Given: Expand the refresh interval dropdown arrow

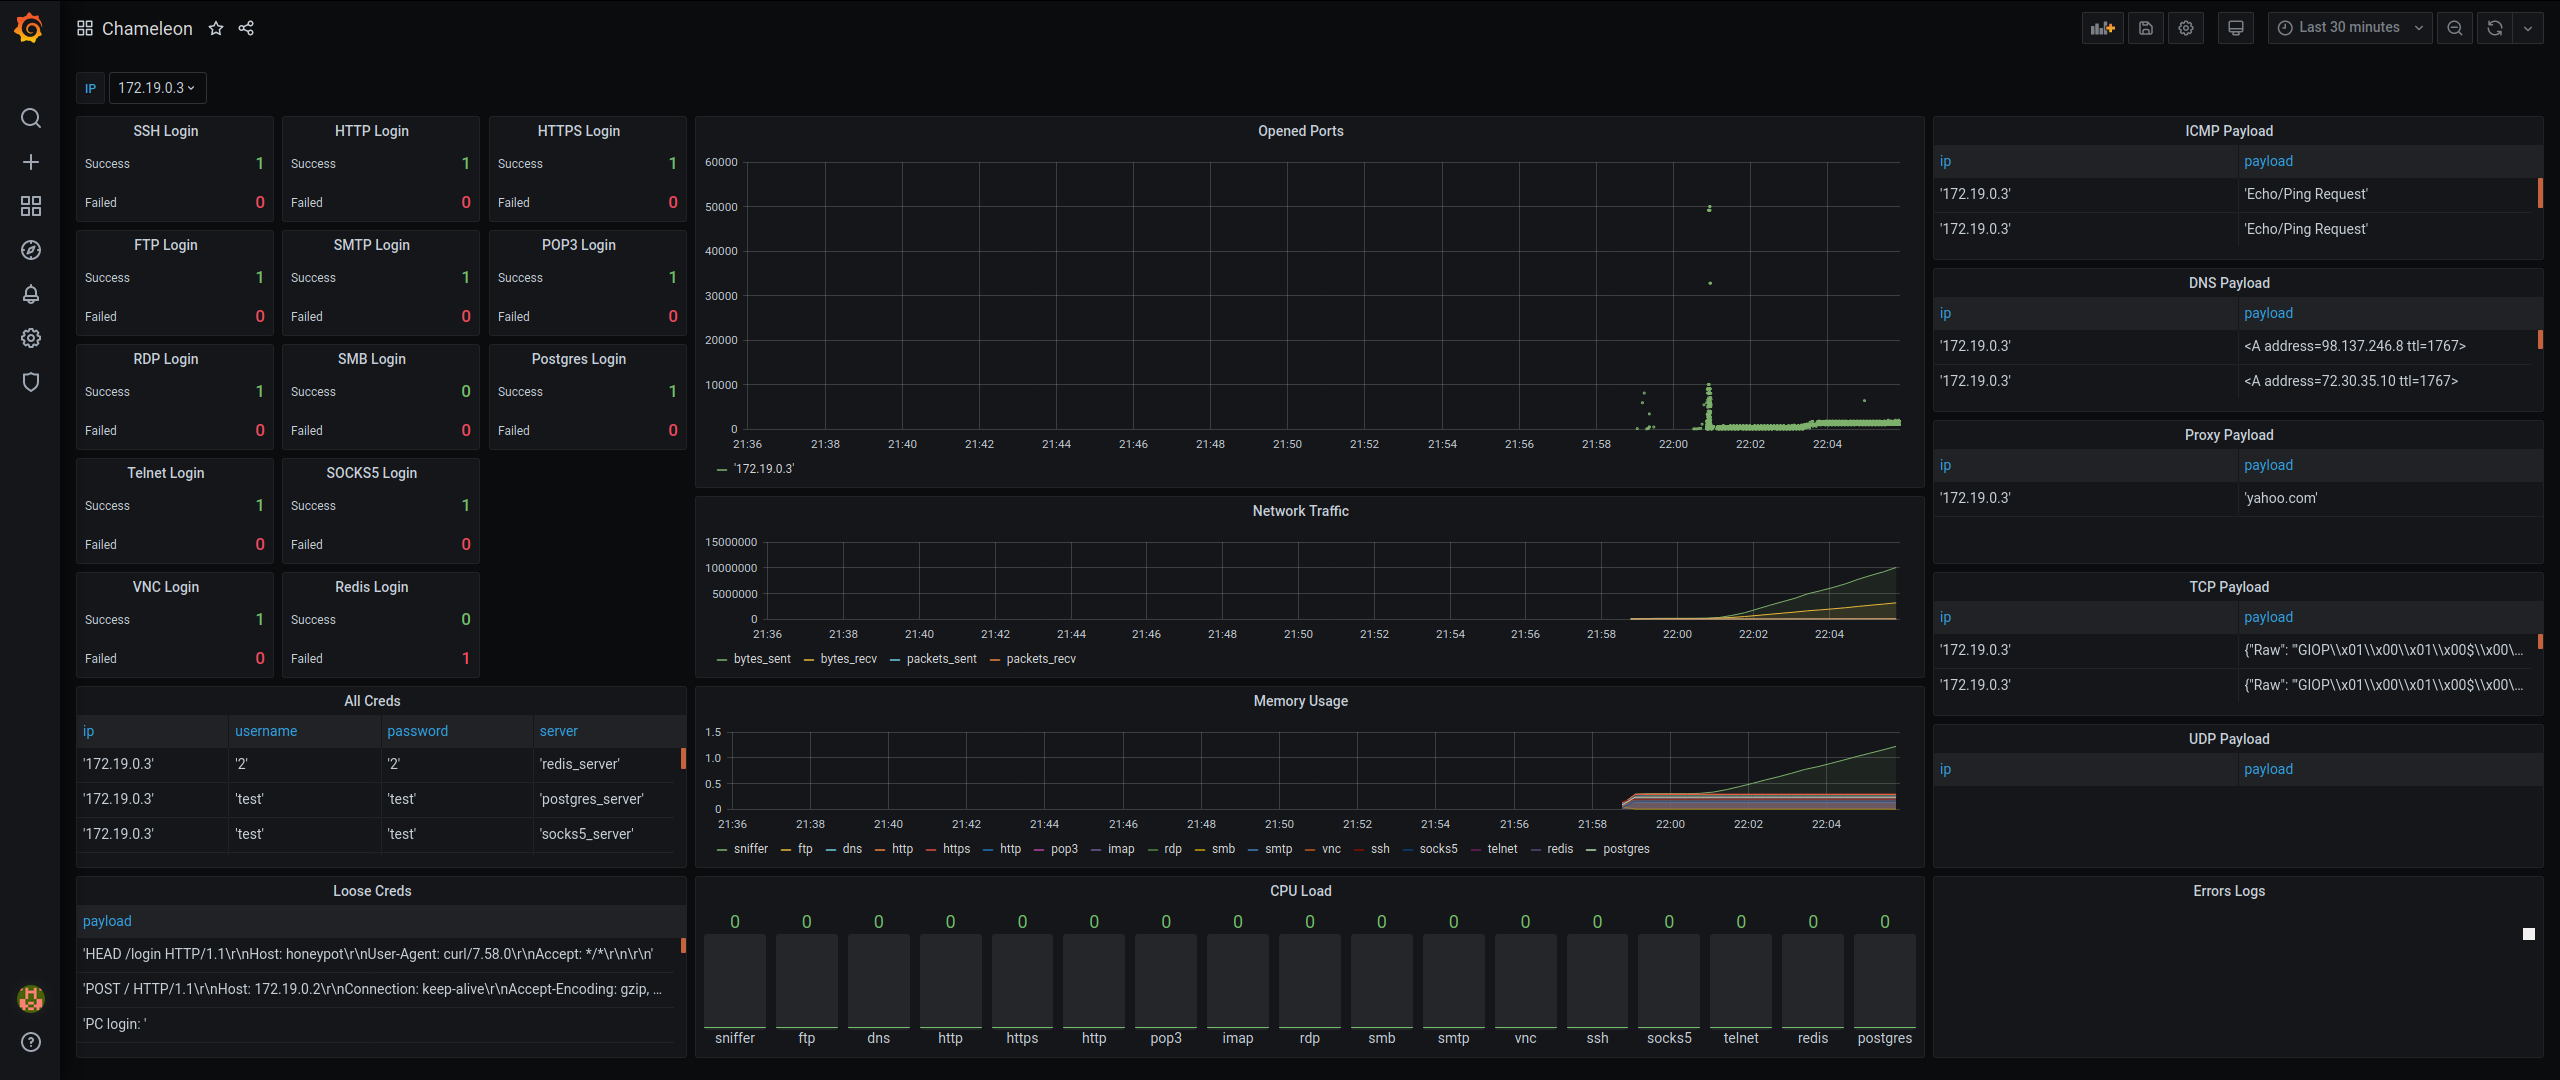Looking at the screenshot, I should tap(2528, 28).
